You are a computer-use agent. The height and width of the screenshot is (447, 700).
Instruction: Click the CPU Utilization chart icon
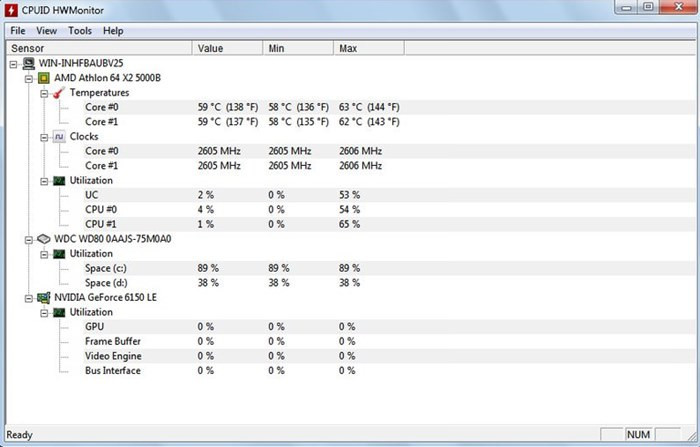59,181
